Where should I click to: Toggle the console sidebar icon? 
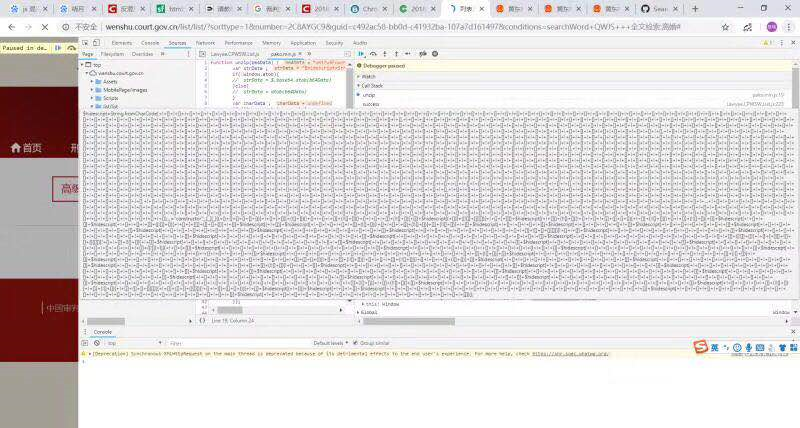[85, 343]
